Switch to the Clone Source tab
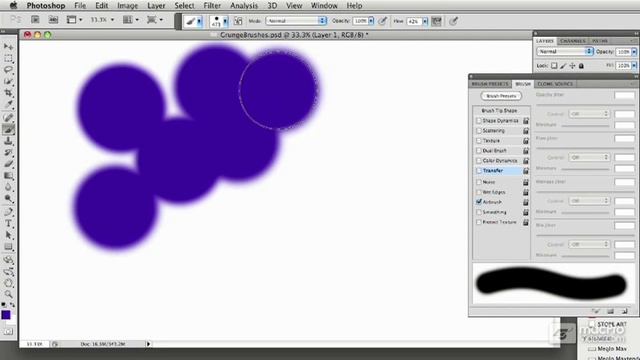The width and height of the screenshot is (640, 360). tap(555, 84)
